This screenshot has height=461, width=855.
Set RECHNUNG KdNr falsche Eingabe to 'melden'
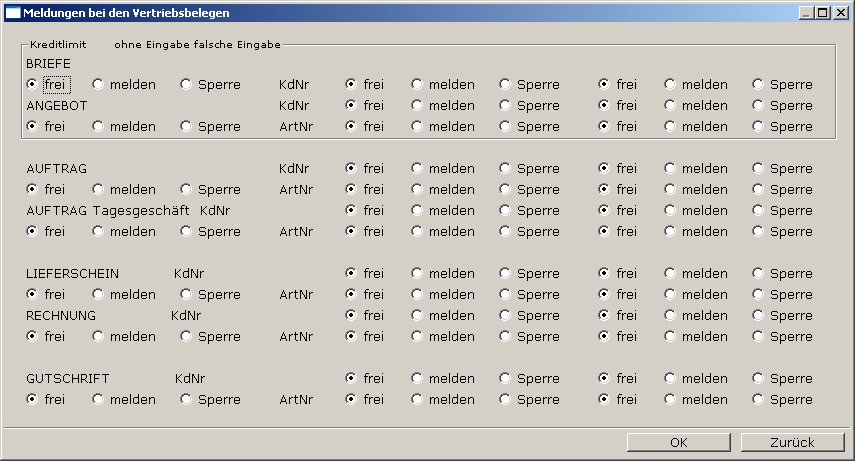(x=670, y=316)
